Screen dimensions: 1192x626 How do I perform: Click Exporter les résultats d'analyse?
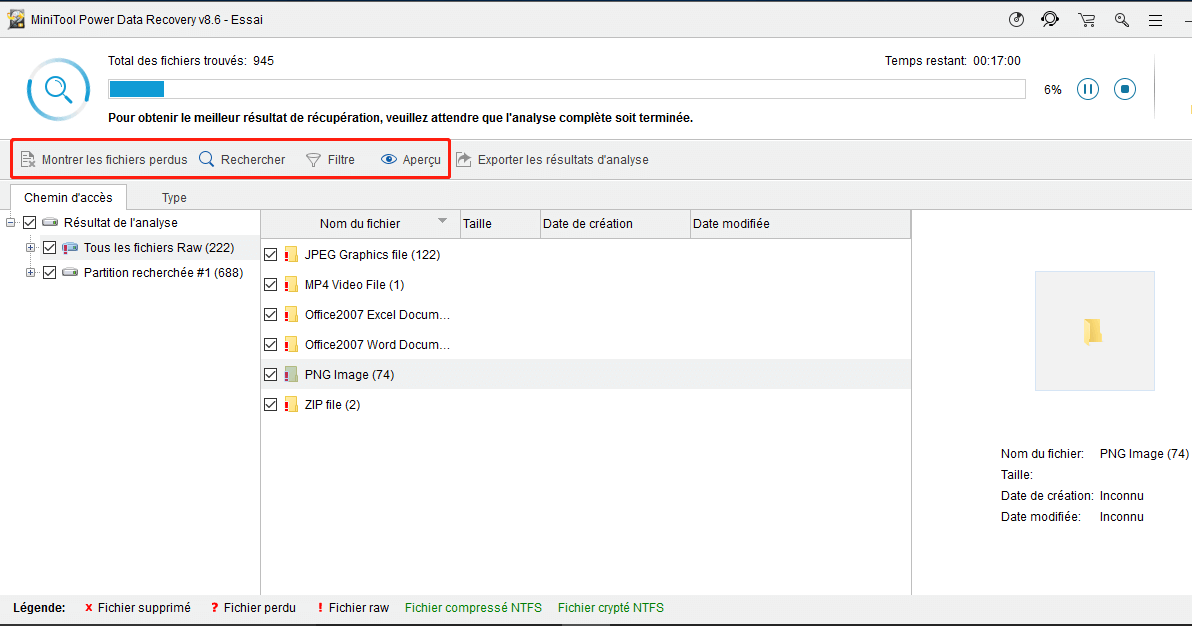click(552, 159)
